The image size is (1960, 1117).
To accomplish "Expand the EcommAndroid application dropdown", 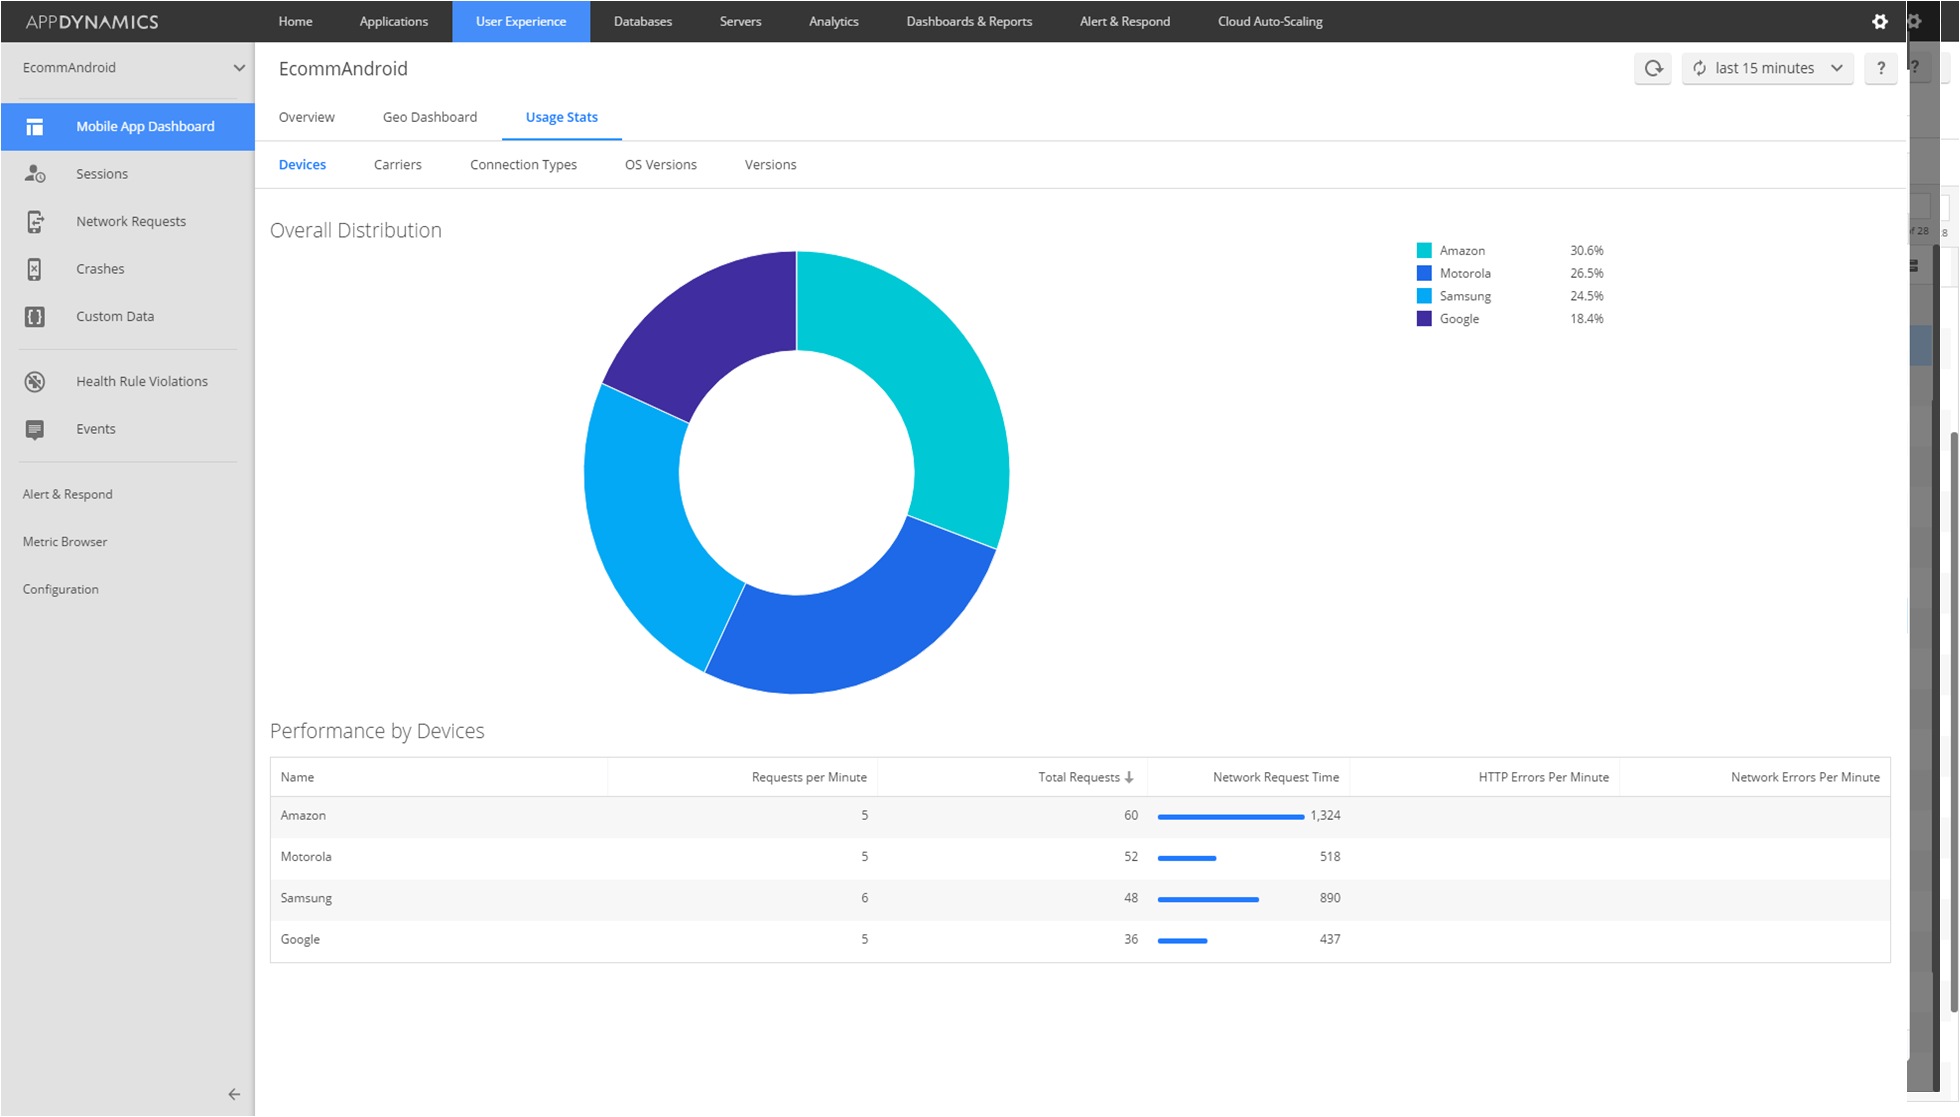I will (238, 68).
